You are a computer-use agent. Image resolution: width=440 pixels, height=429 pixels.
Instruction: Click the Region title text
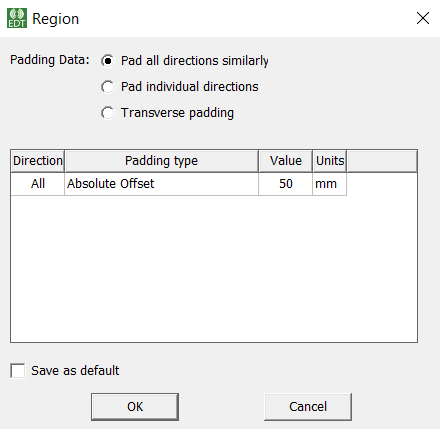(55, 19)
